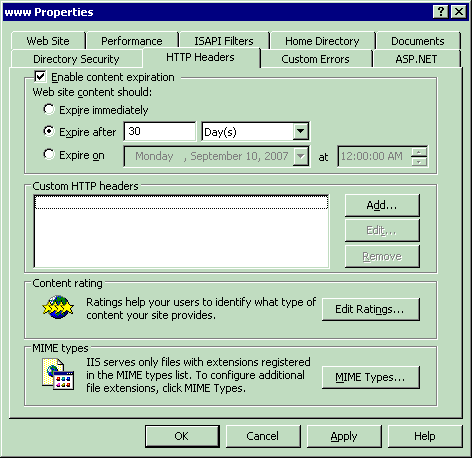Close the www Properties dialog
This screenshot has width=472, height=458.
click(459, 12)
